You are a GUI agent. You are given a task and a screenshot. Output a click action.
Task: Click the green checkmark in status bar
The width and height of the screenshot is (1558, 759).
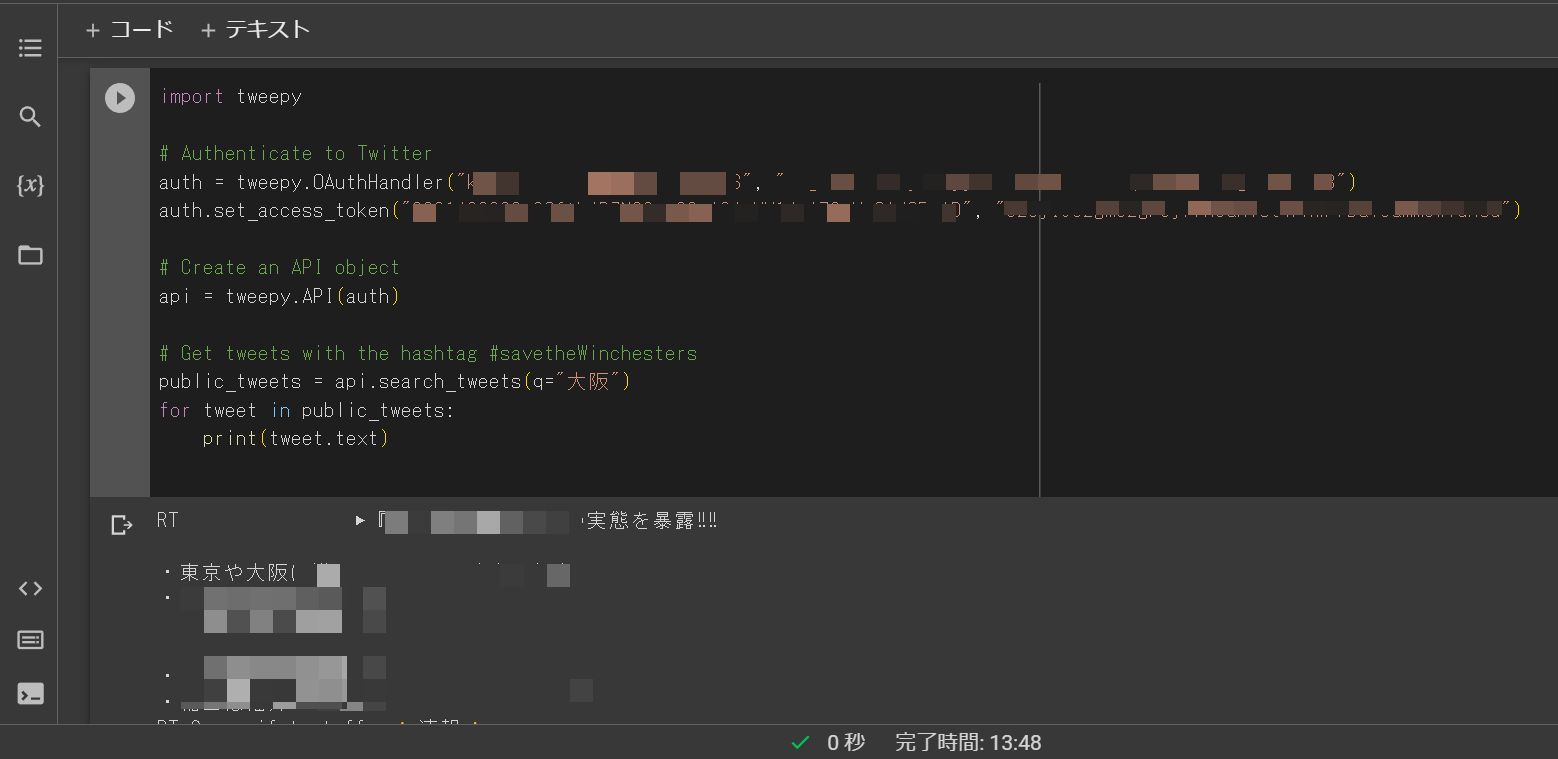pos(800,742)
